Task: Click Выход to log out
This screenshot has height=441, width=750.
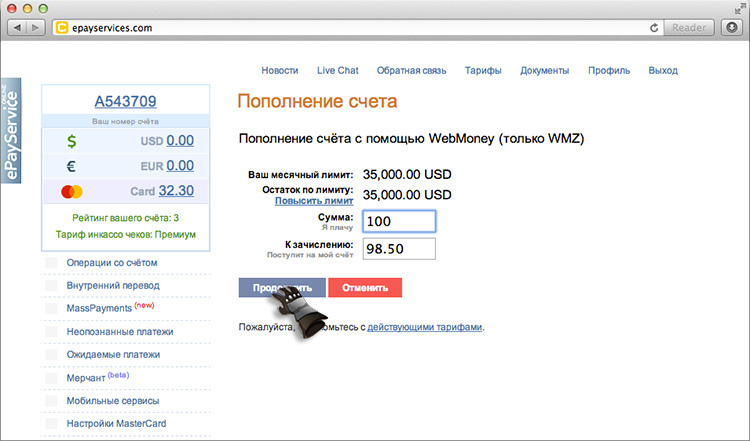Action: click(663, 70)
